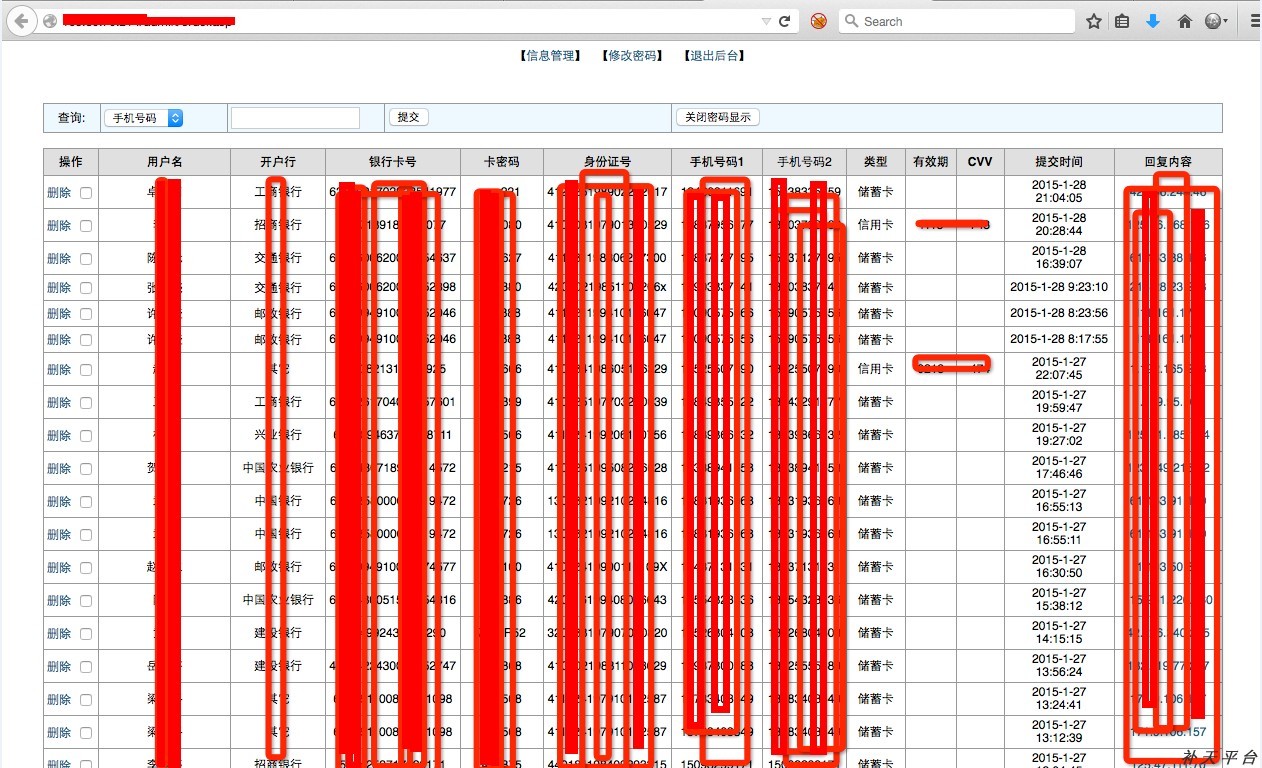Viewport: 1262px width, 768px height.
Task: Open downloads via the blue arrow icon
Action: pos(1153,21)
